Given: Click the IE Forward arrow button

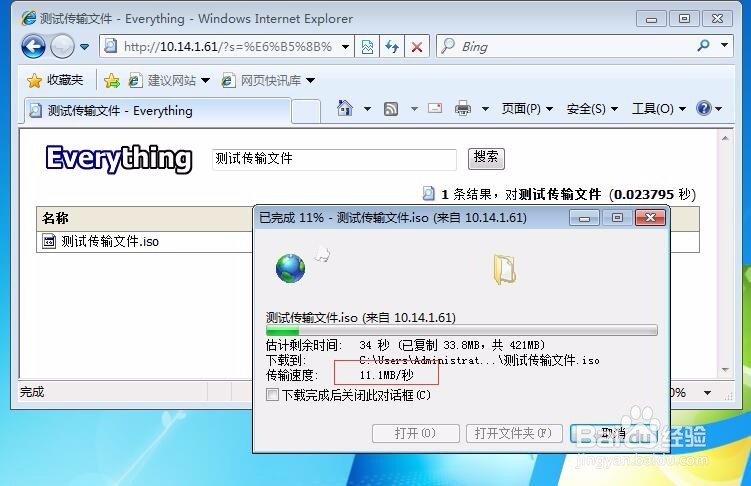Looking at the screenshot, I should 62,47.
